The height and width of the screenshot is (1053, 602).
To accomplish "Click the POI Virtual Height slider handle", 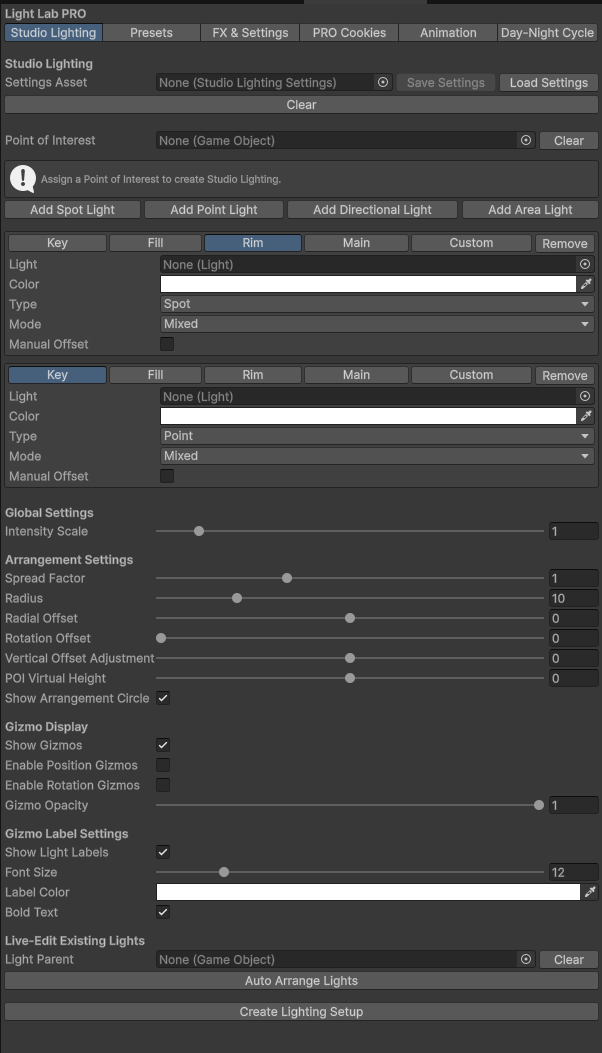I will [x=349, y=678].
